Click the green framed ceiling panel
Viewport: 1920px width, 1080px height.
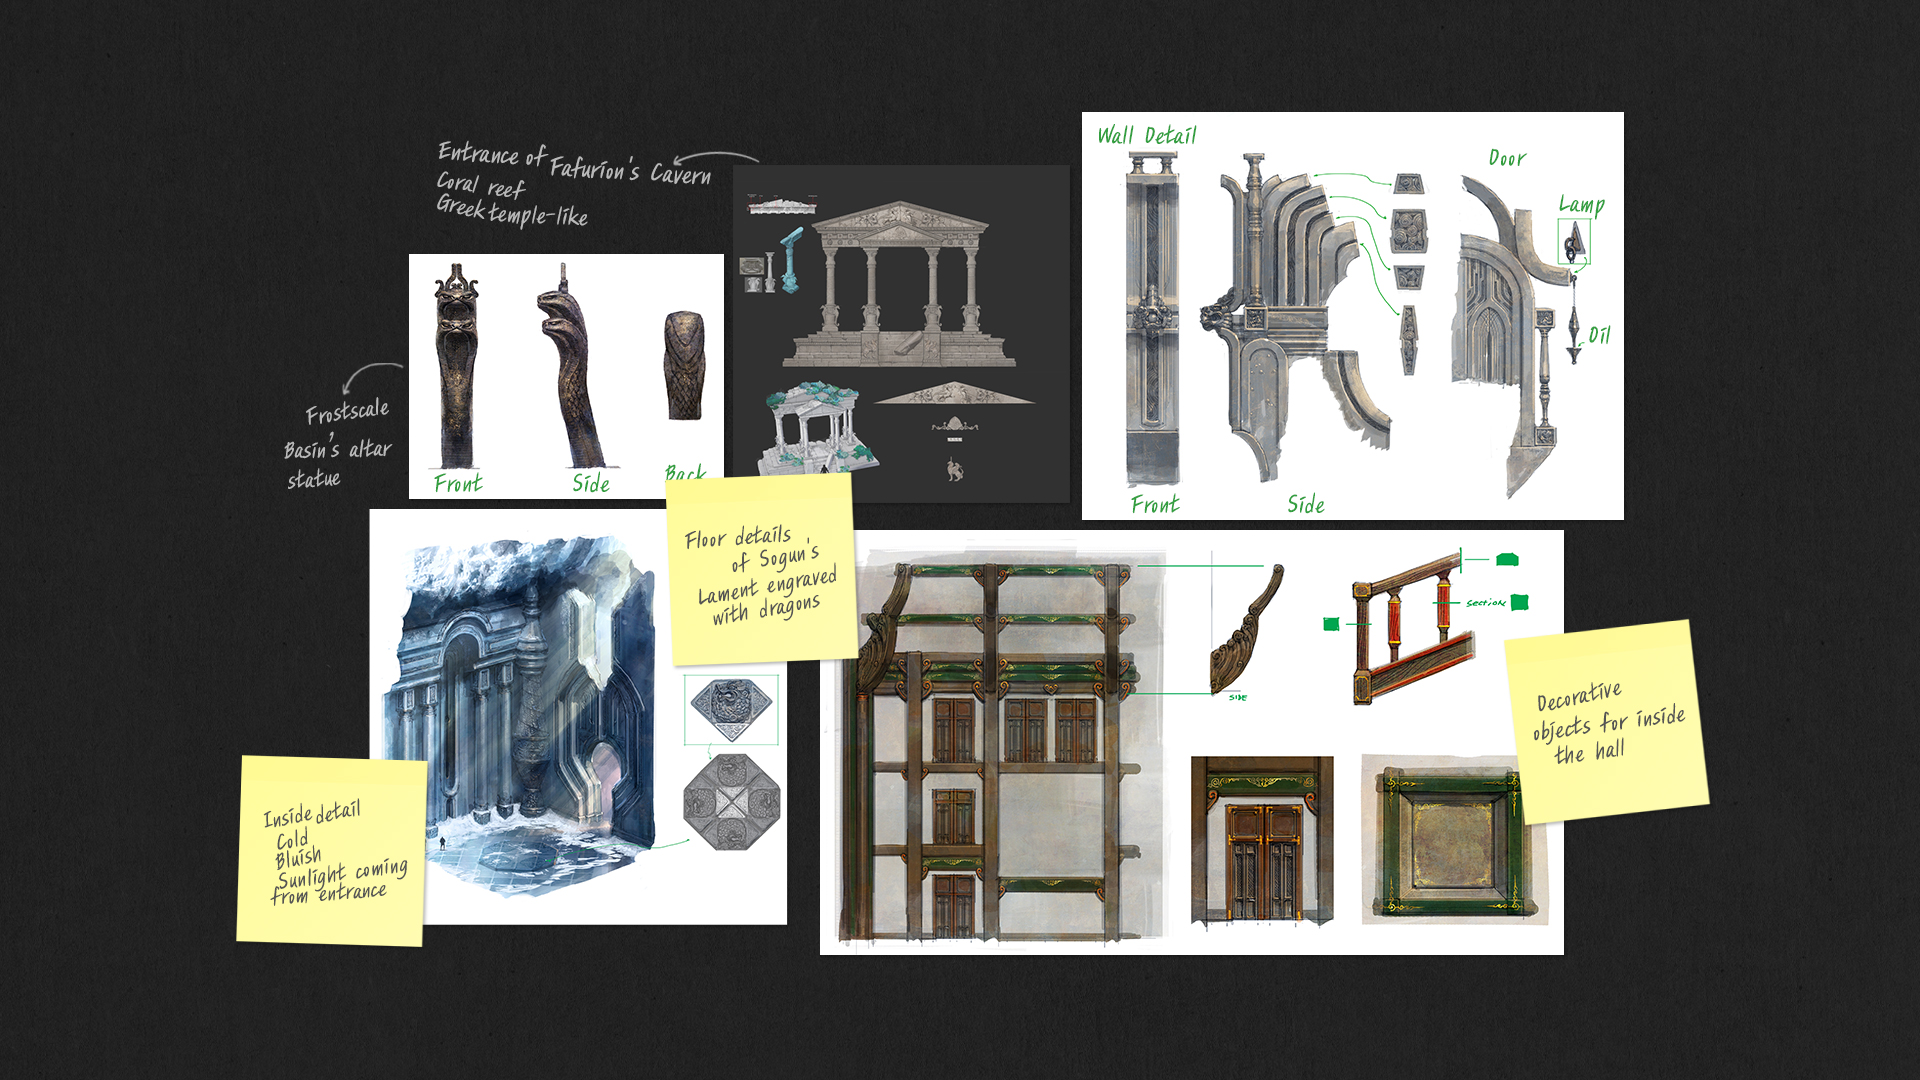(x=1448, y=840)
